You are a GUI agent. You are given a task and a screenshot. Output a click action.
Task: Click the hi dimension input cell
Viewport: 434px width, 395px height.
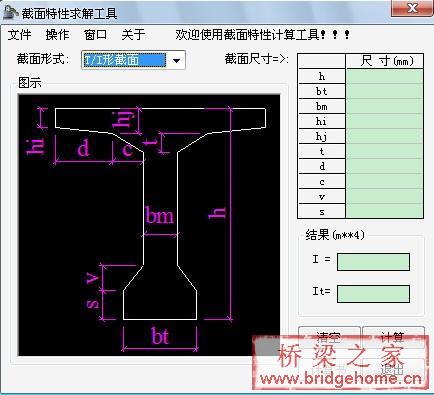pos(385,121)
